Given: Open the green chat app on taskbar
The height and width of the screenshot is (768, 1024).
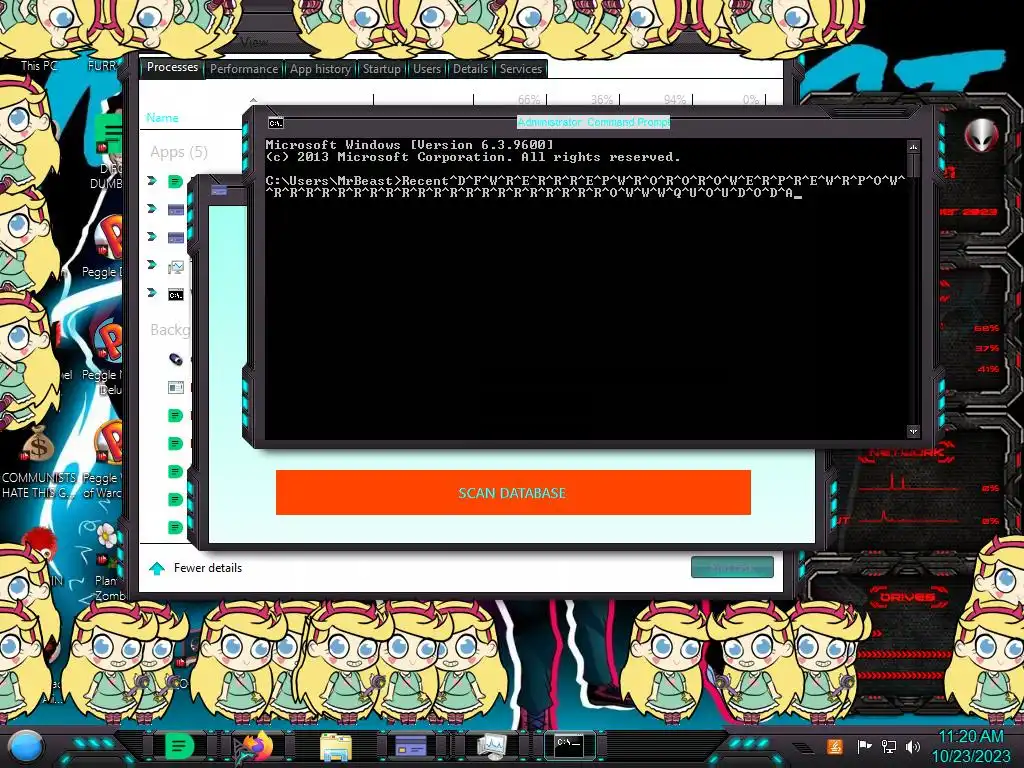Looking at the screenshot, I should point(178,746).
